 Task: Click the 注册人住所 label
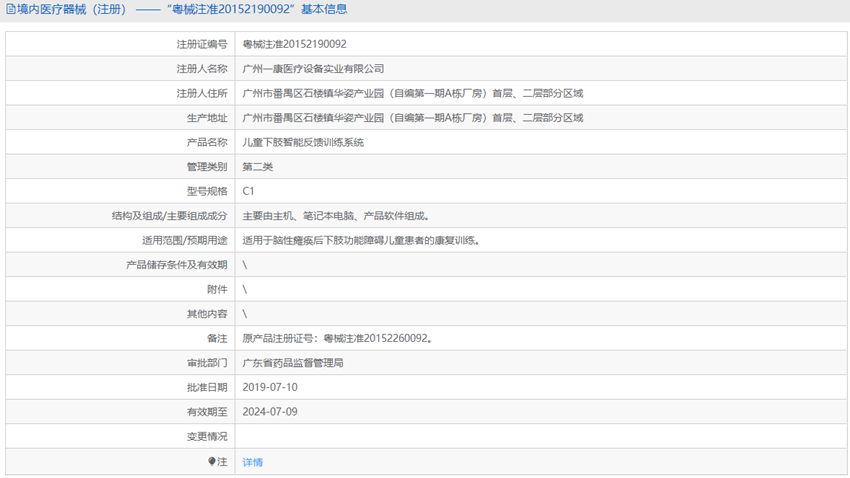tap(202, 93)
